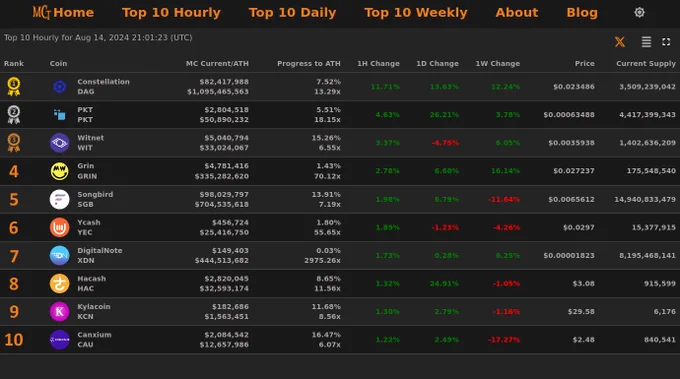Image resolution: width=680 pixels, height=379 pixels.
Task: Click Kylacoin supply 6,176
Action: tap(664, 311)
